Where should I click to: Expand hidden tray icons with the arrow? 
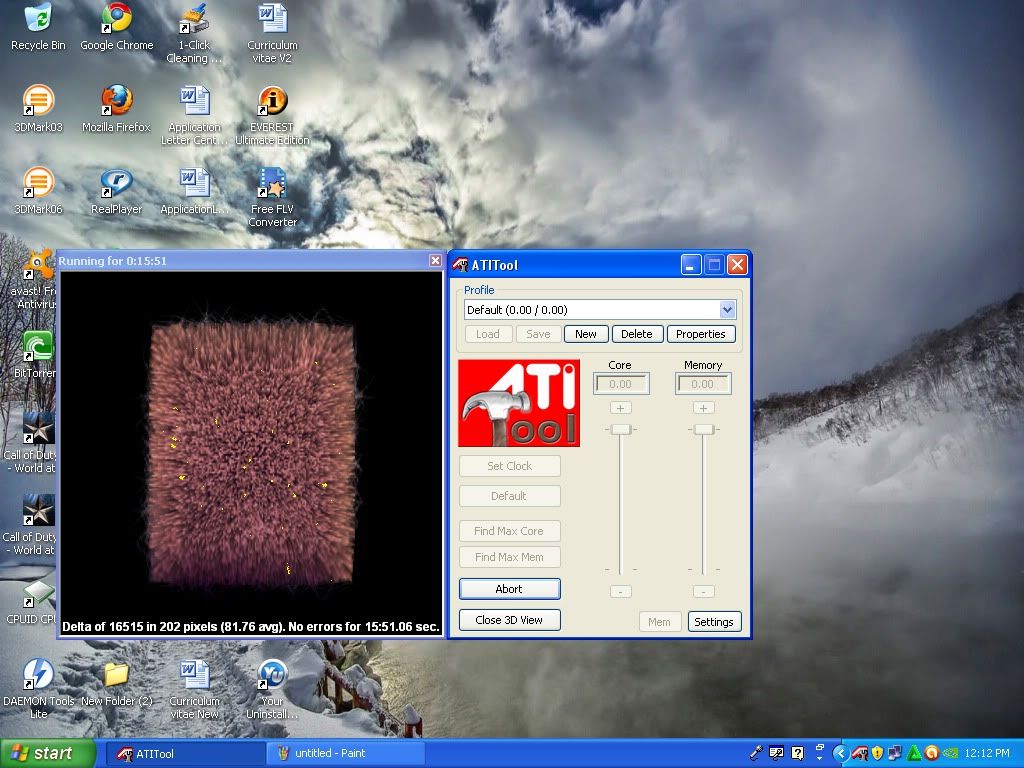pyautogui.click(x=840, y=754)
